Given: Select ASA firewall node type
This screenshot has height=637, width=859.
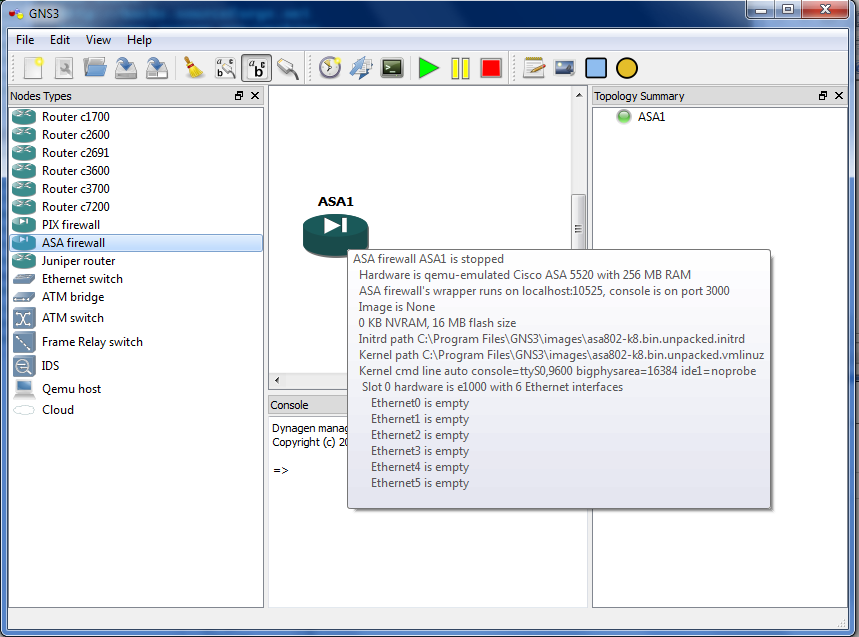Looking at the screenshot, I should point(136,243).
